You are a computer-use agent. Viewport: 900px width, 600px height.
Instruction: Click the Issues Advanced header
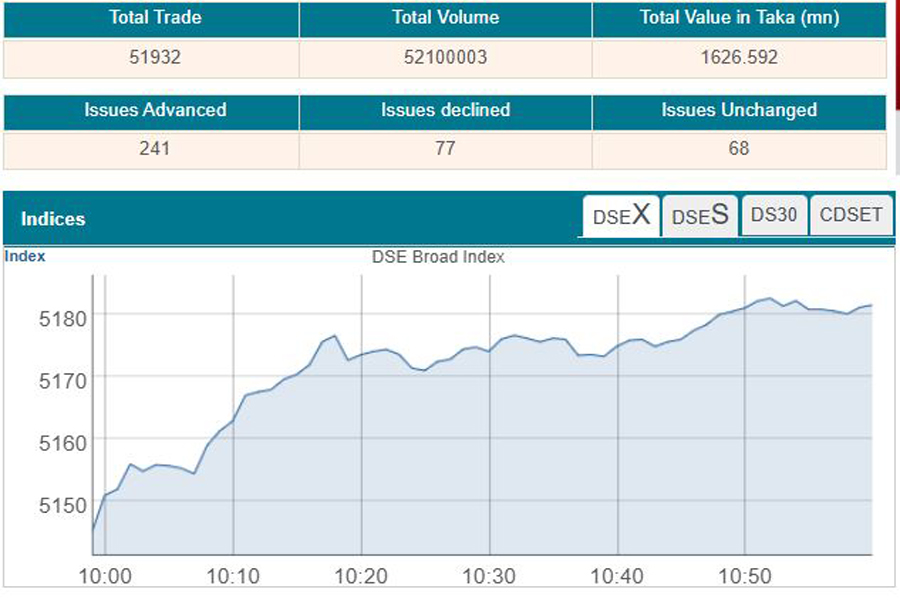tap(155, 110)
